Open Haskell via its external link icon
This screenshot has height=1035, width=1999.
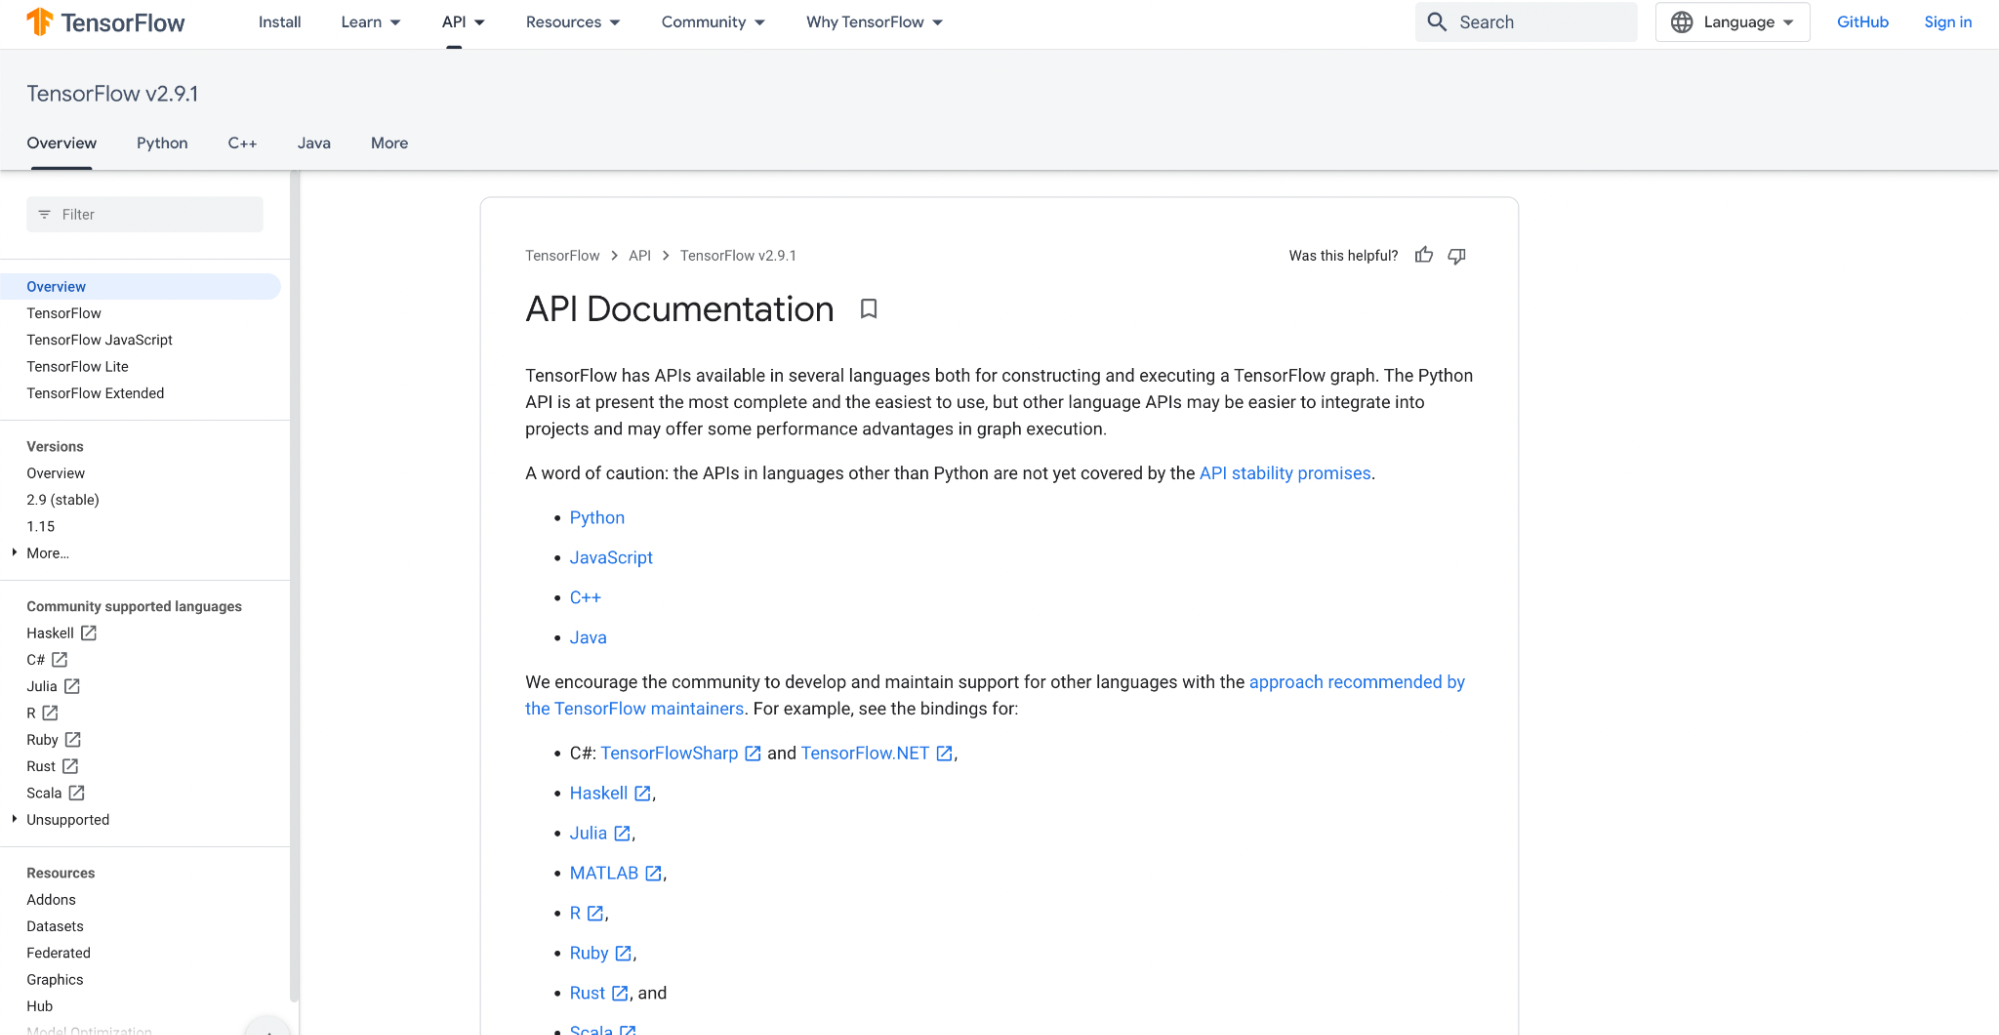pos(642,792)
